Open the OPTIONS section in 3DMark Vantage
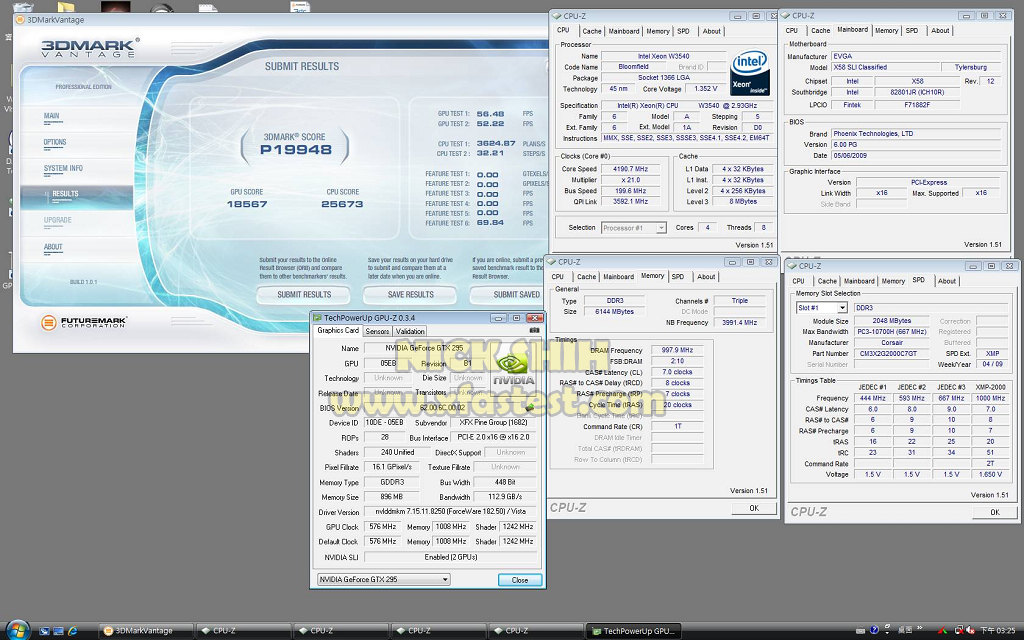The height and width of the screenshot is (640, 1024). tap(55, 142)
